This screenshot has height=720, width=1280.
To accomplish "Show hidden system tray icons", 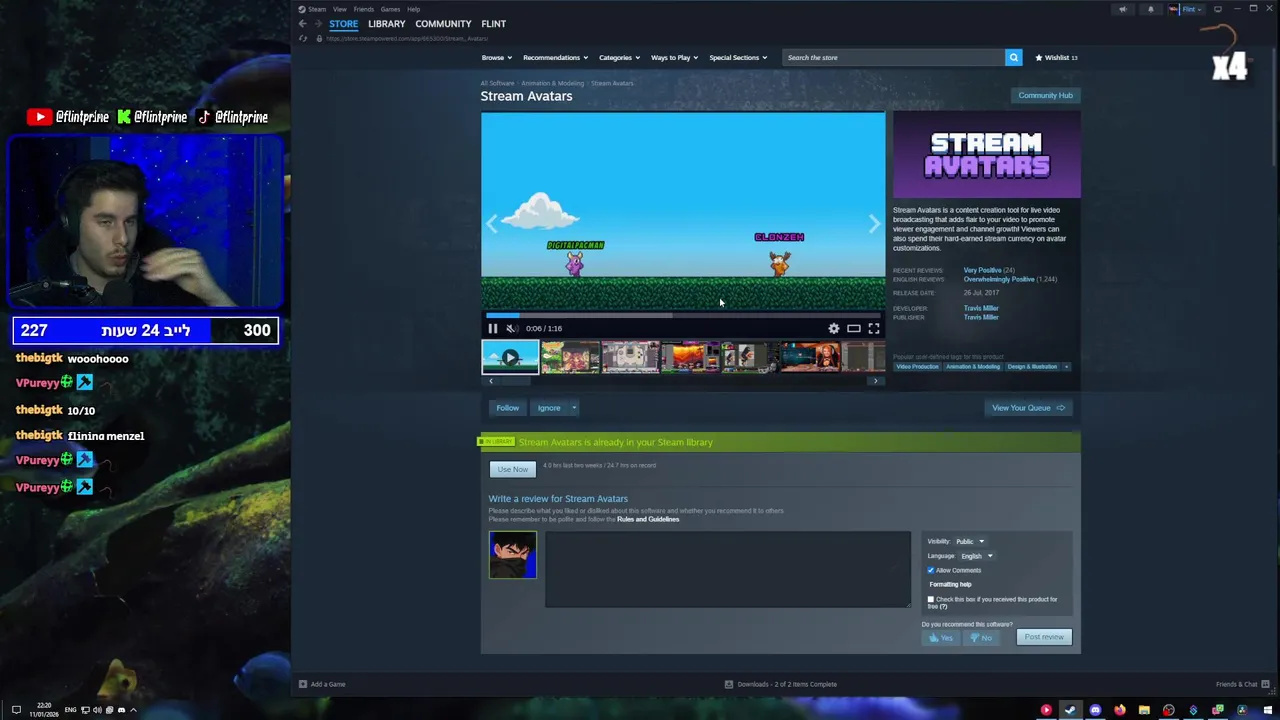I will [x=133, y=710].
